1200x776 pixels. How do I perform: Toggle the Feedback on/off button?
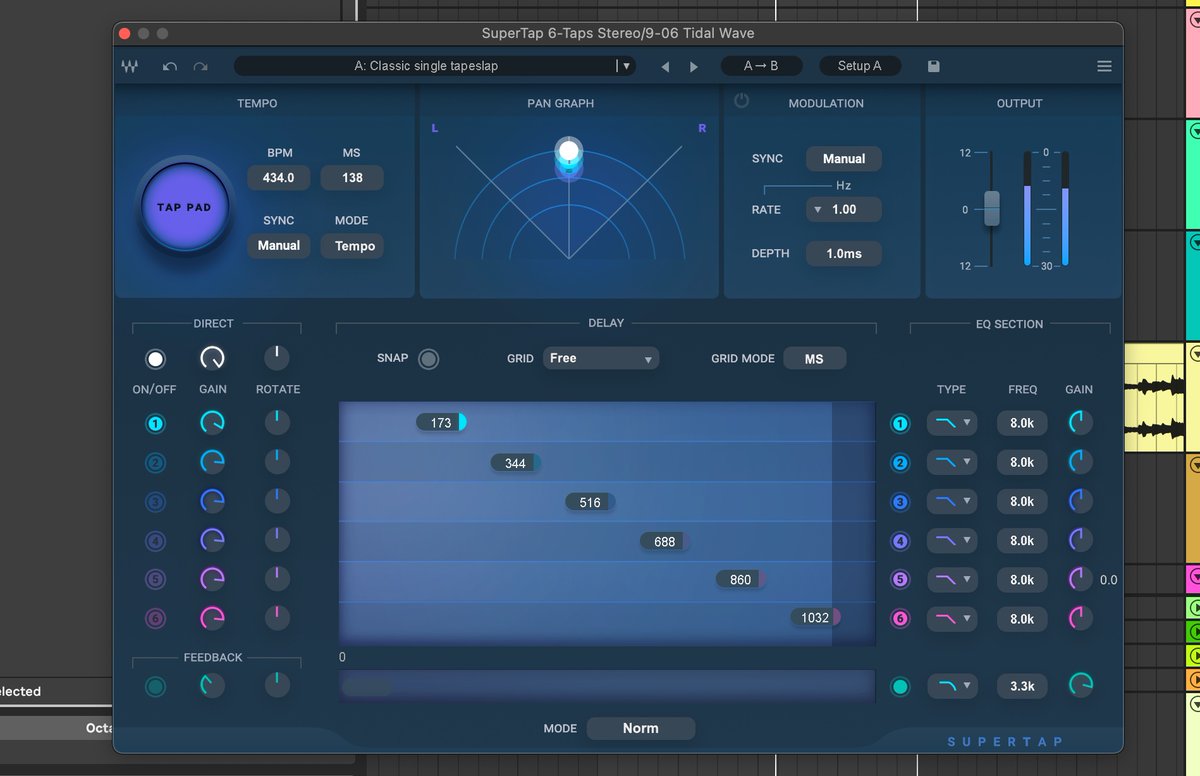pos(155,686)
